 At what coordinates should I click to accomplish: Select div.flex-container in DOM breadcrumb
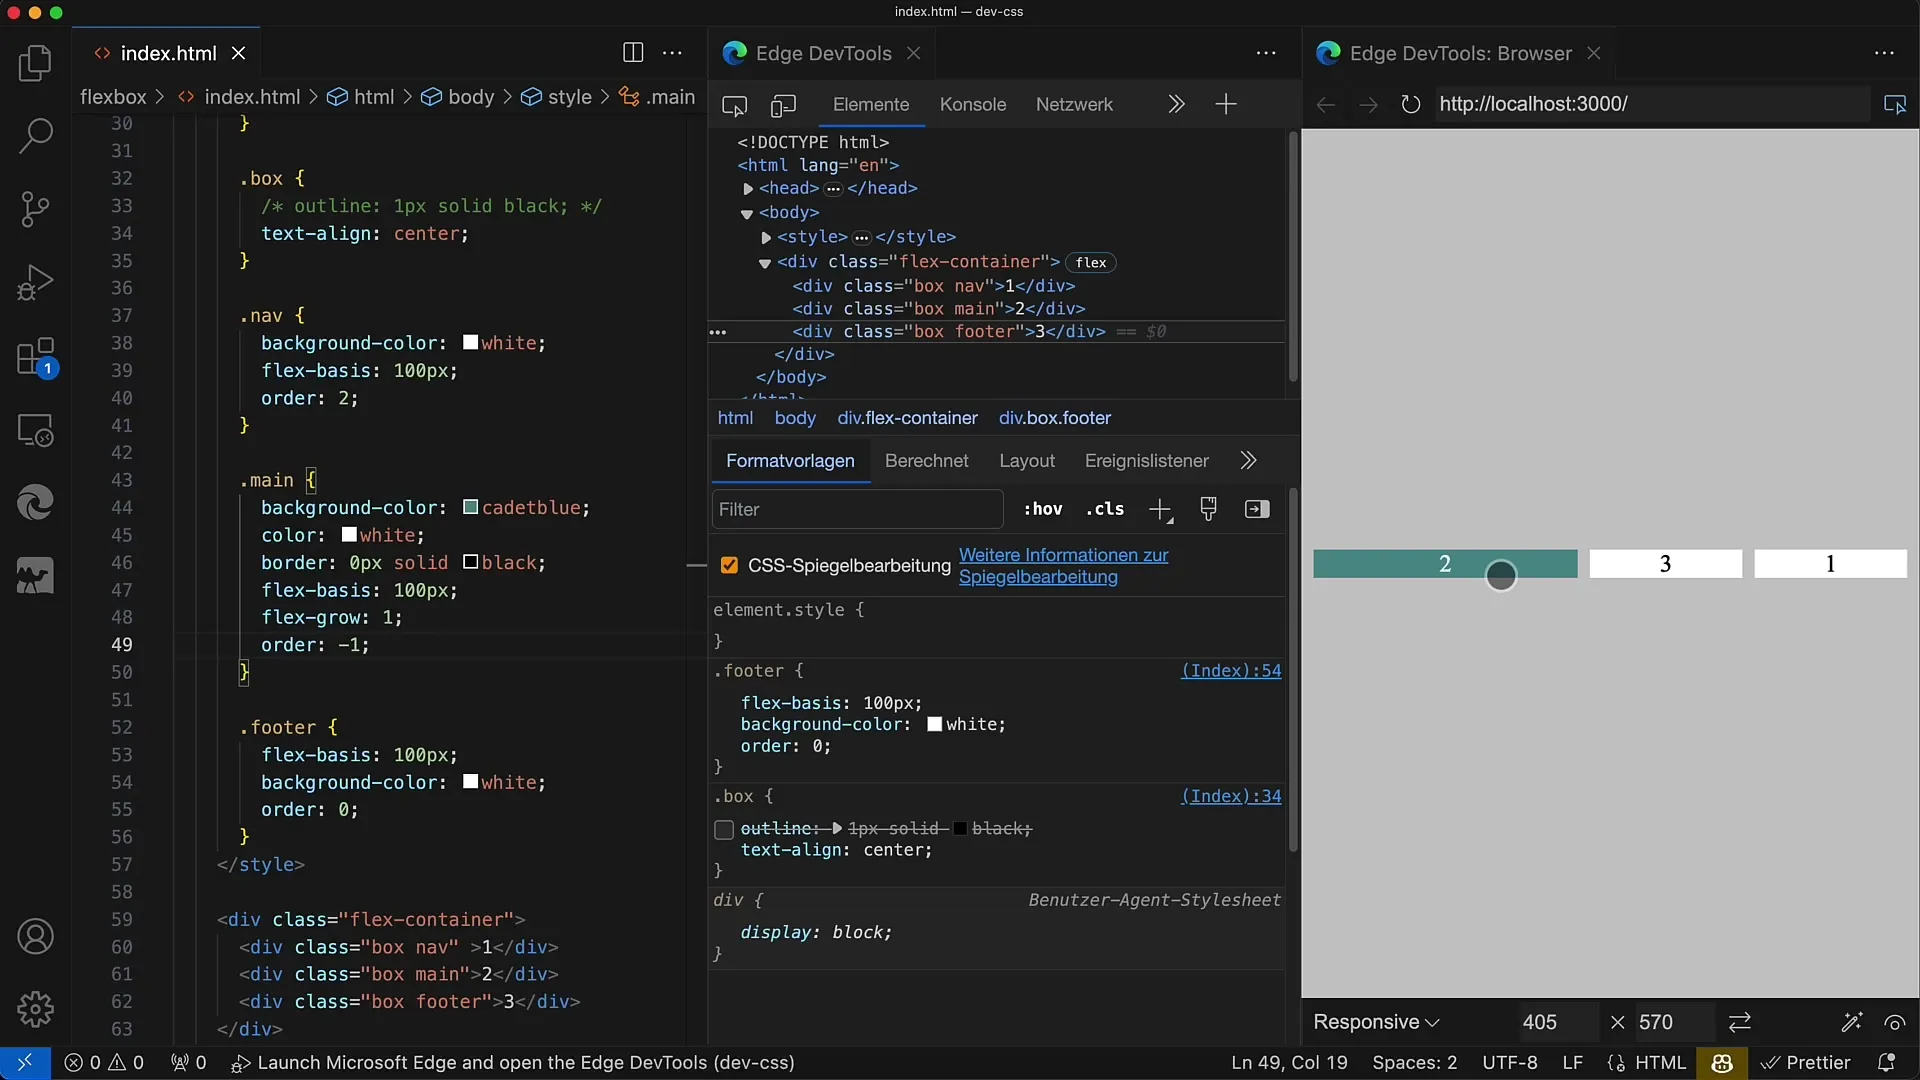click(x=907, y=418)
